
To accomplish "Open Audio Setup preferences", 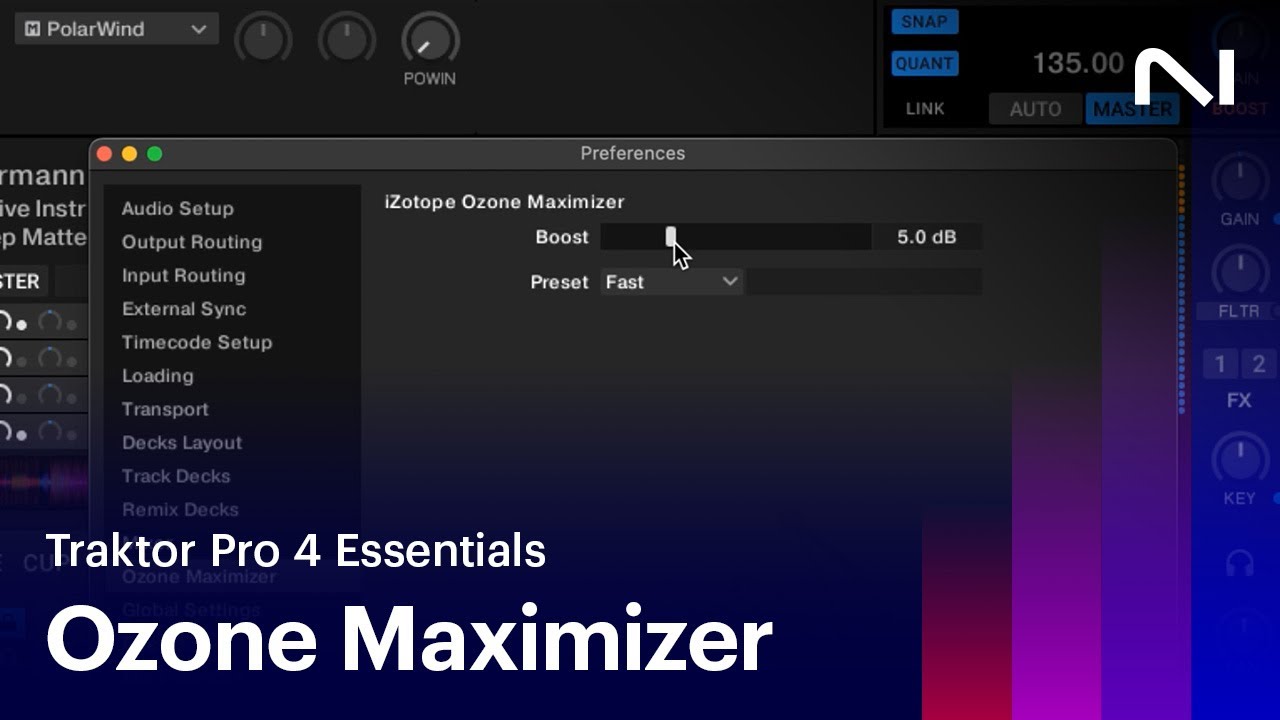I will point(178,209).
